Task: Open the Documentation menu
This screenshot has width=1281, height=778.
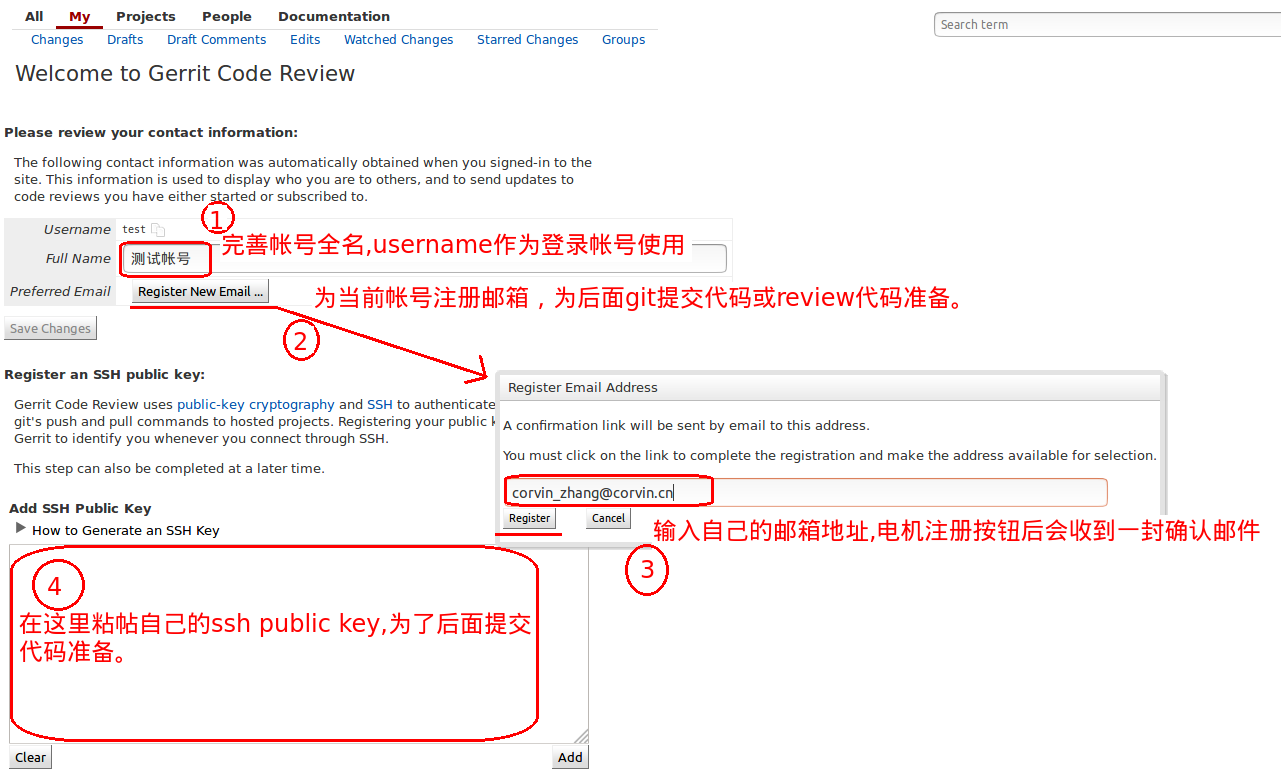Action: (334, 16)
